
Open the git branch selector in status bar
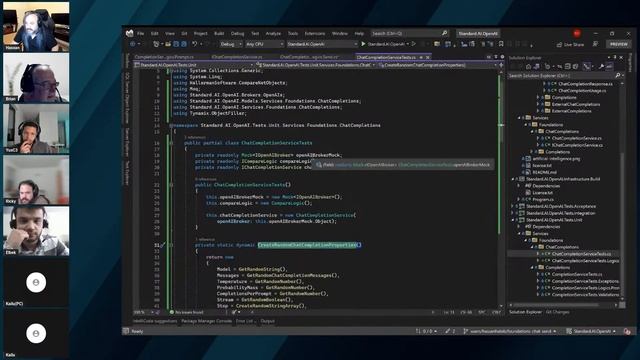(x=510, y=331)
